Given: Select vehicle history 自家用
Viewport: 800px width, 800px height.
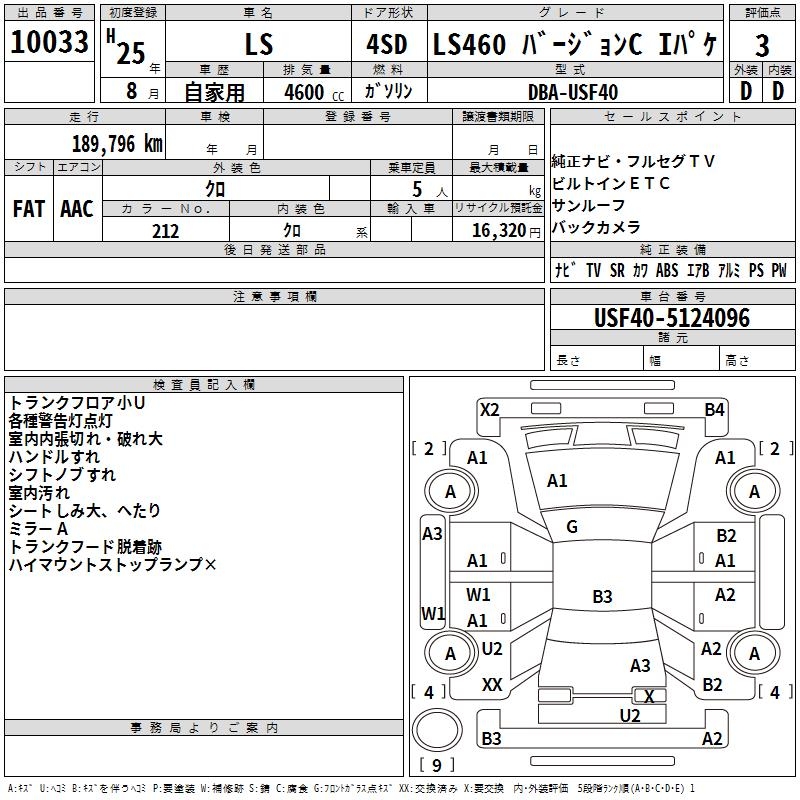Looking at the screenshot, I should pyautogui.click(x=214, y=92).
